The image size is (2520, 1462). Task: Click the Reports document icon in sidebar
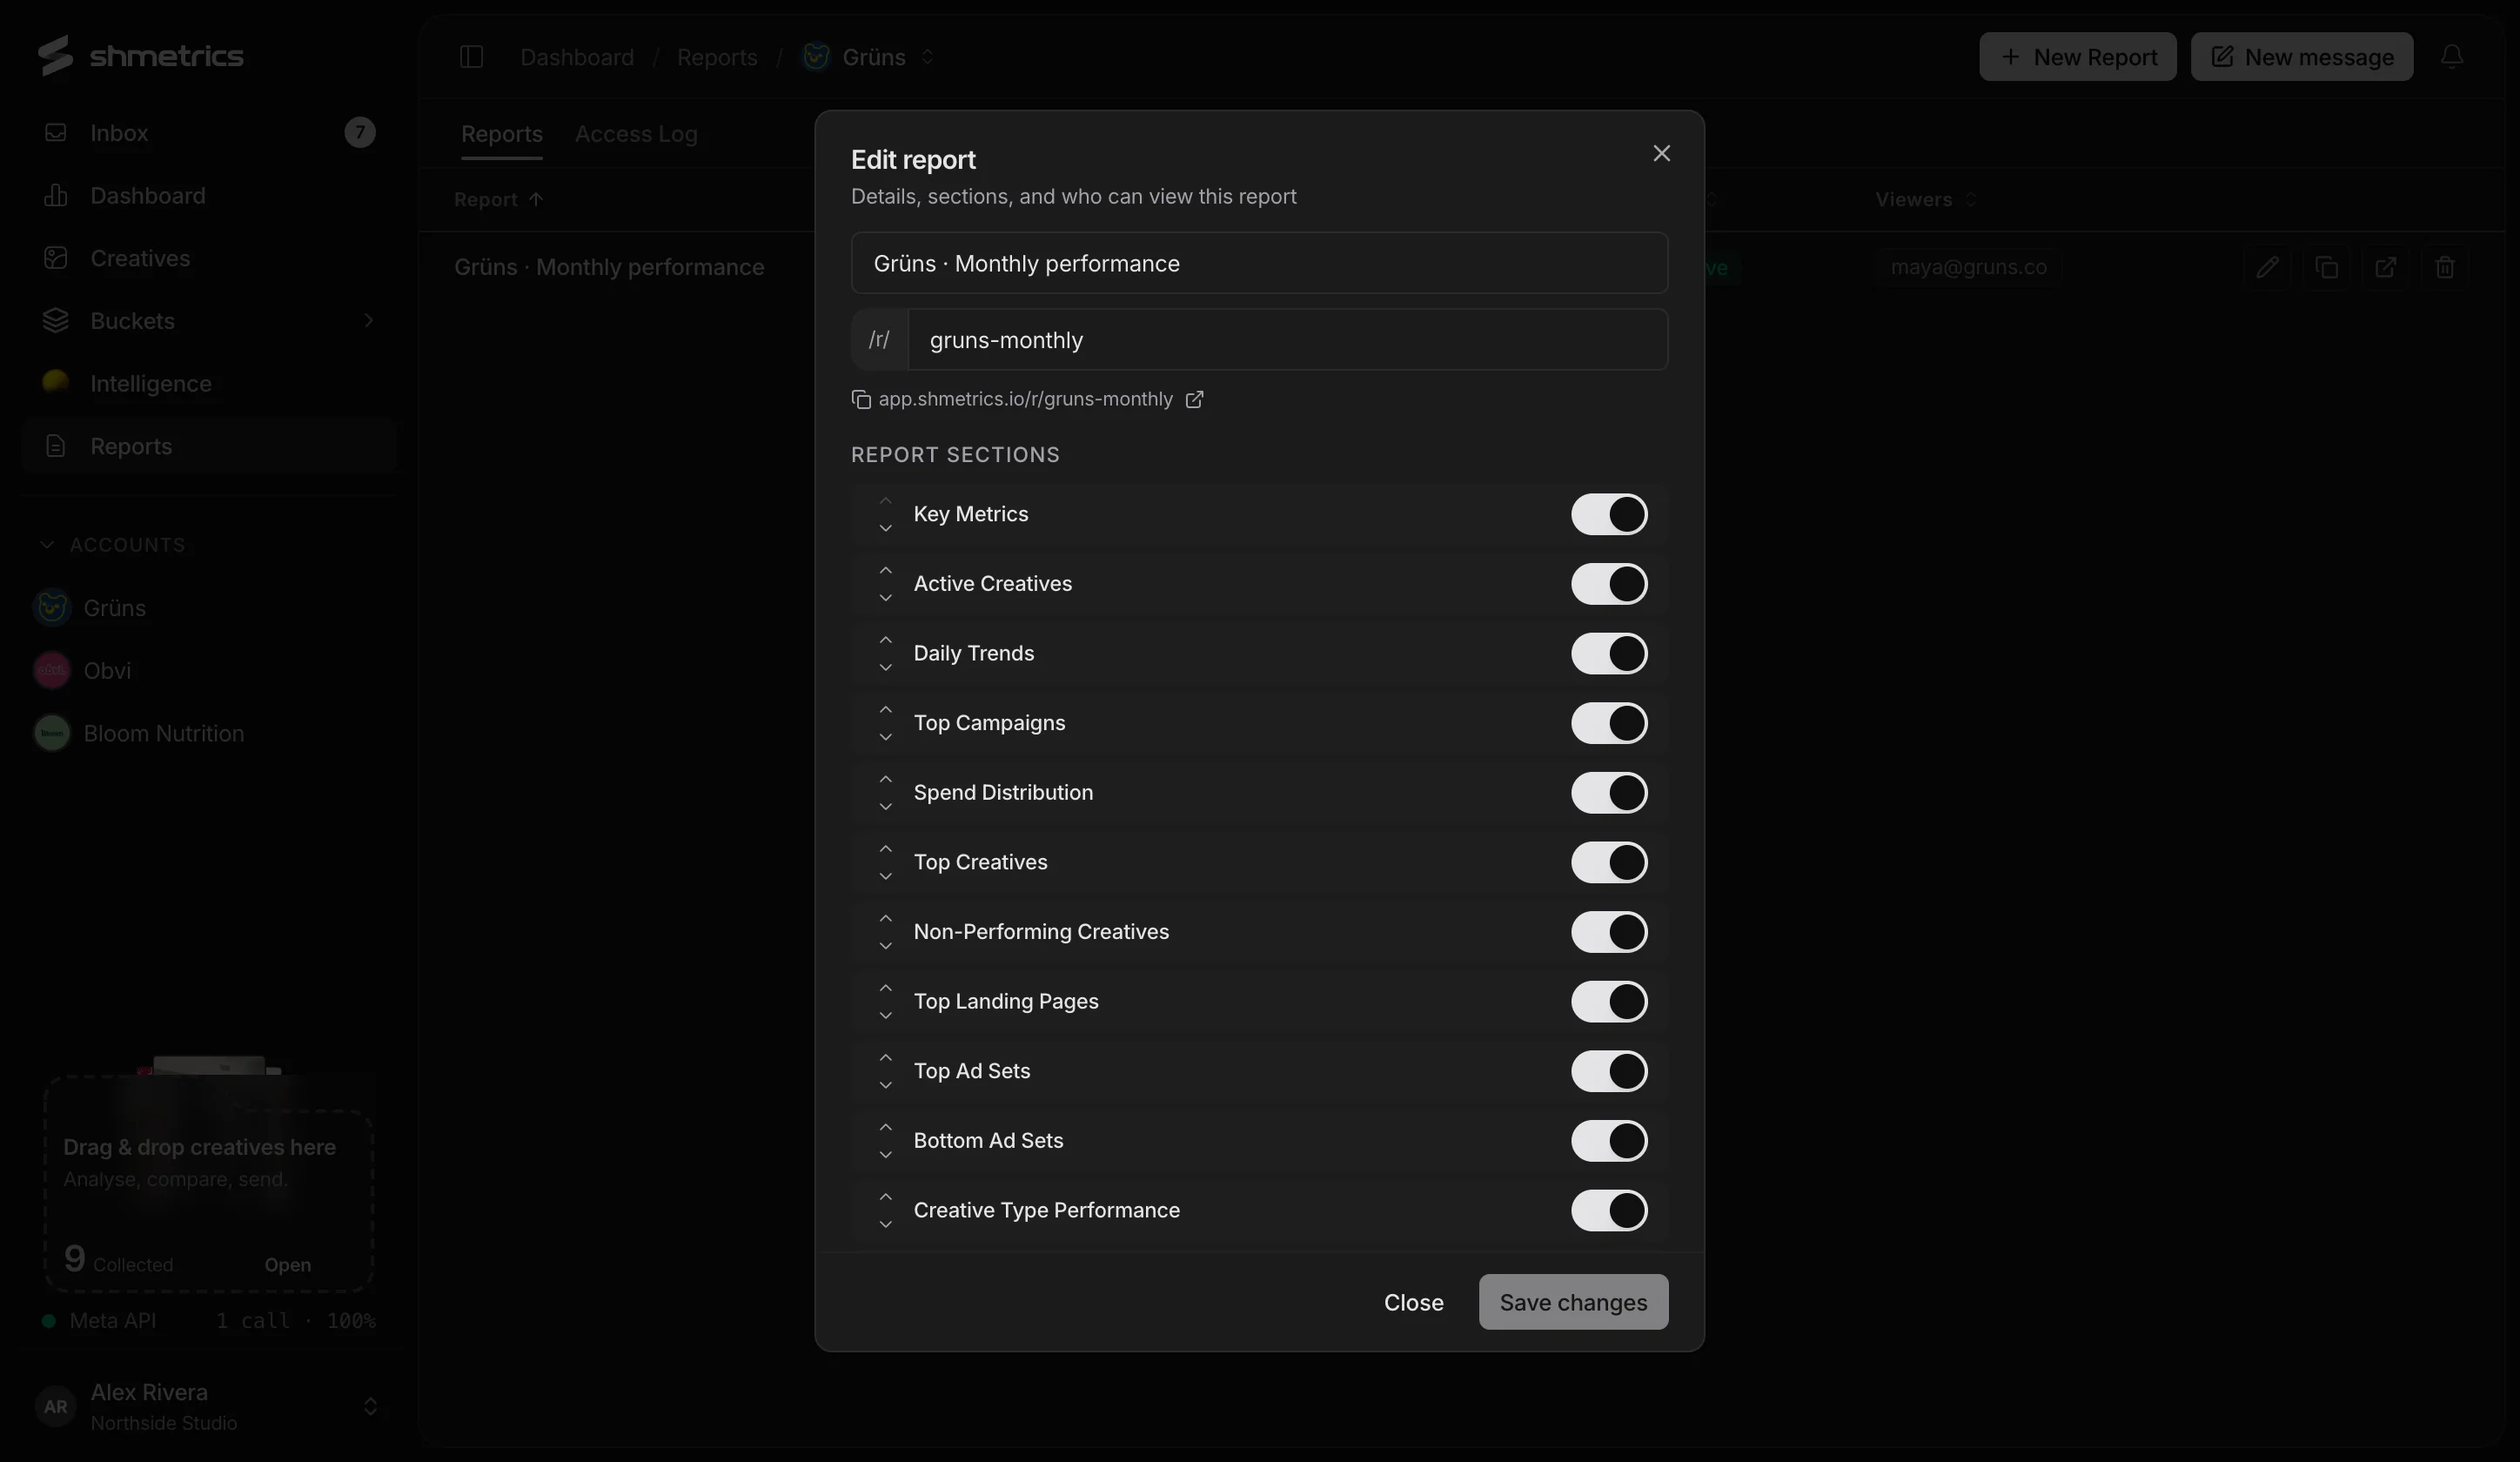(56, 446)
